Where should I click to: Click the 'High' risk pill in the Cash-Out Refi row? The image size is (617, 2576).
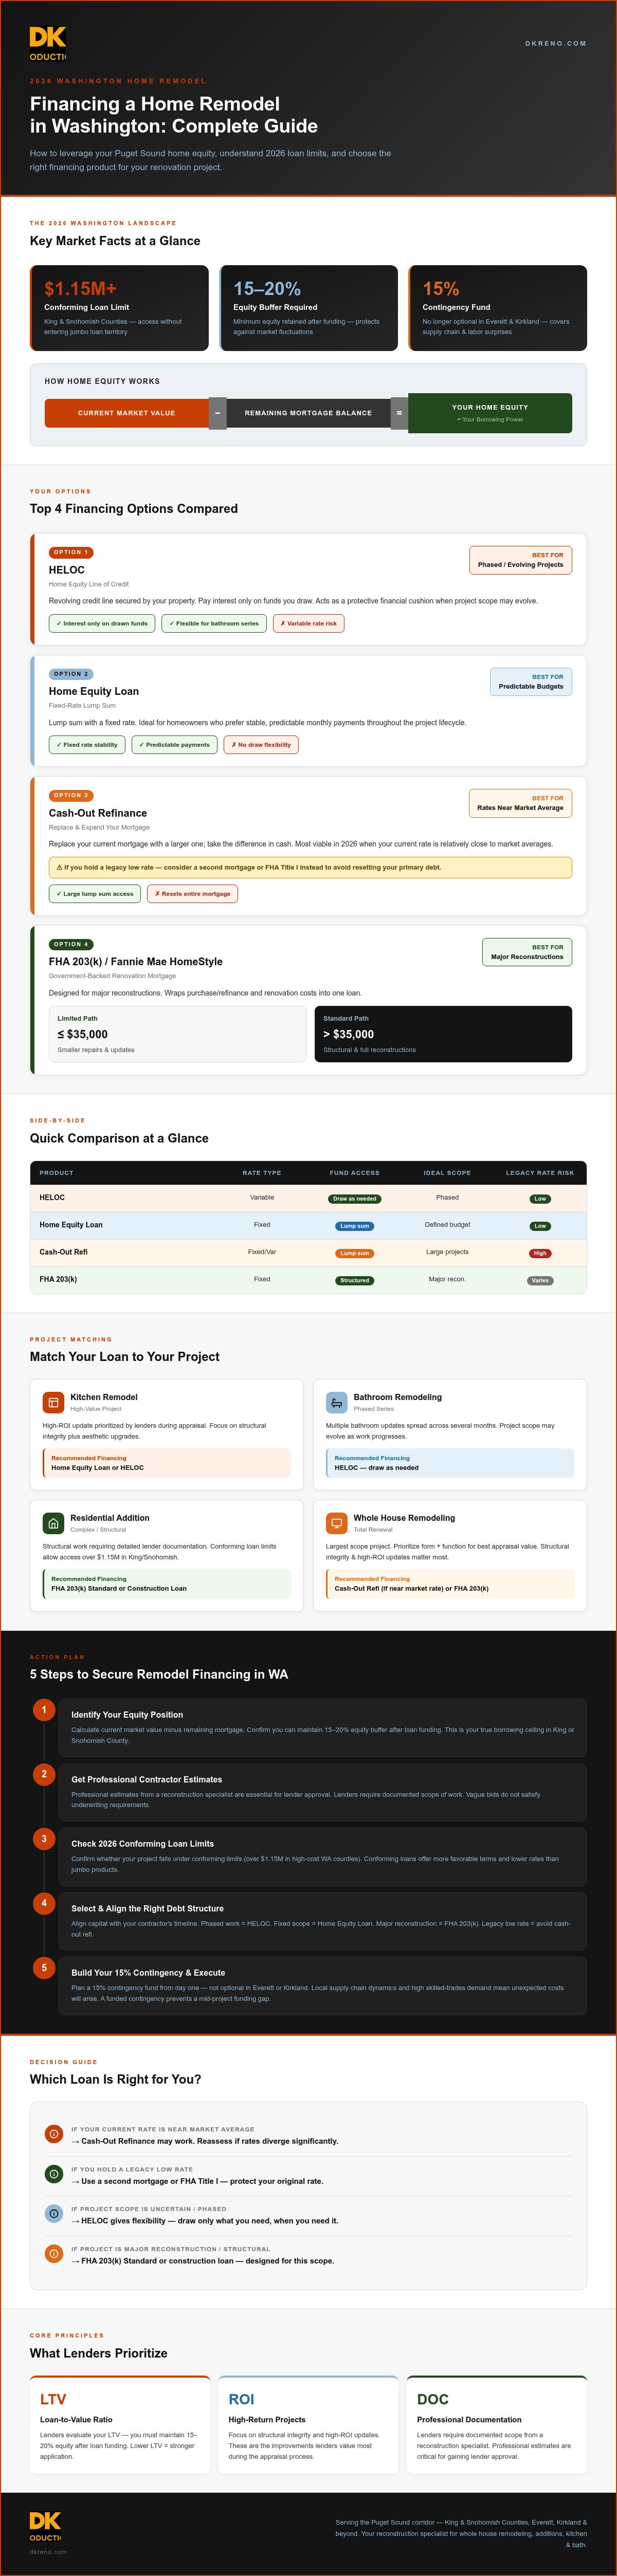click(x=540, y=1253)
